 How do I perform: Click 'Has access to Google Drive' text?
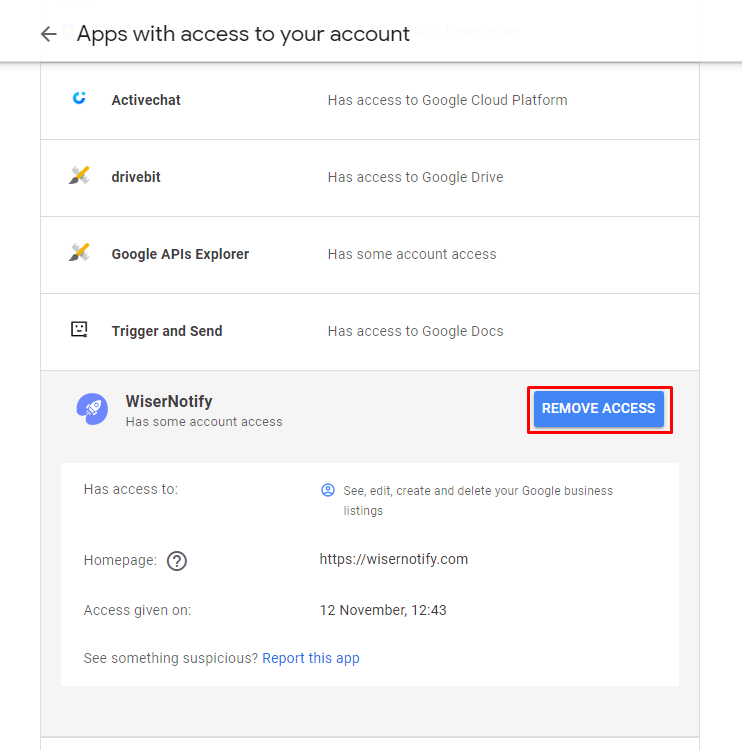click(415, 177)
